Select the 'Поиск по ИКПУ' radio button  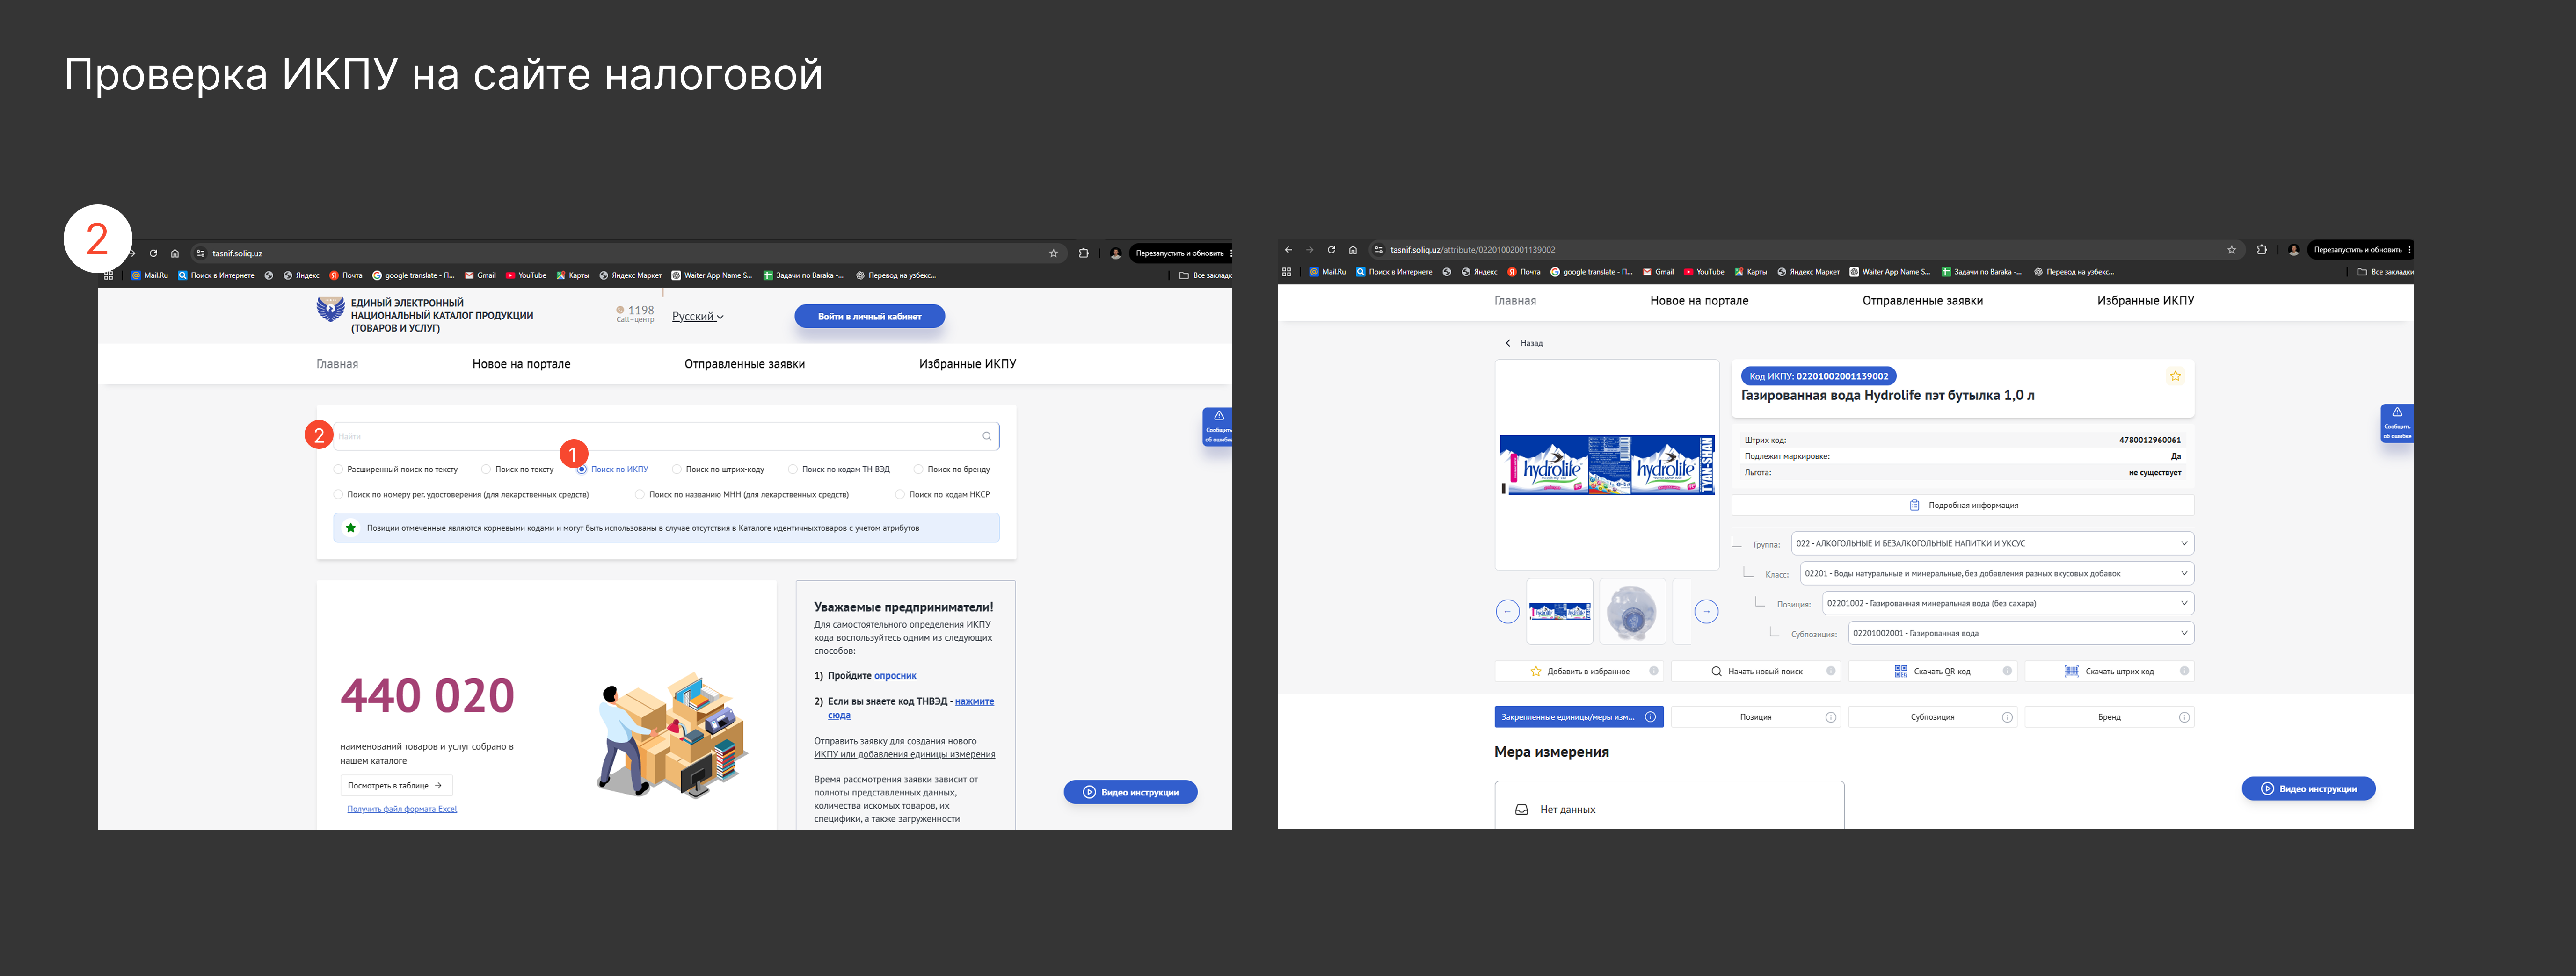coord(581,469)
